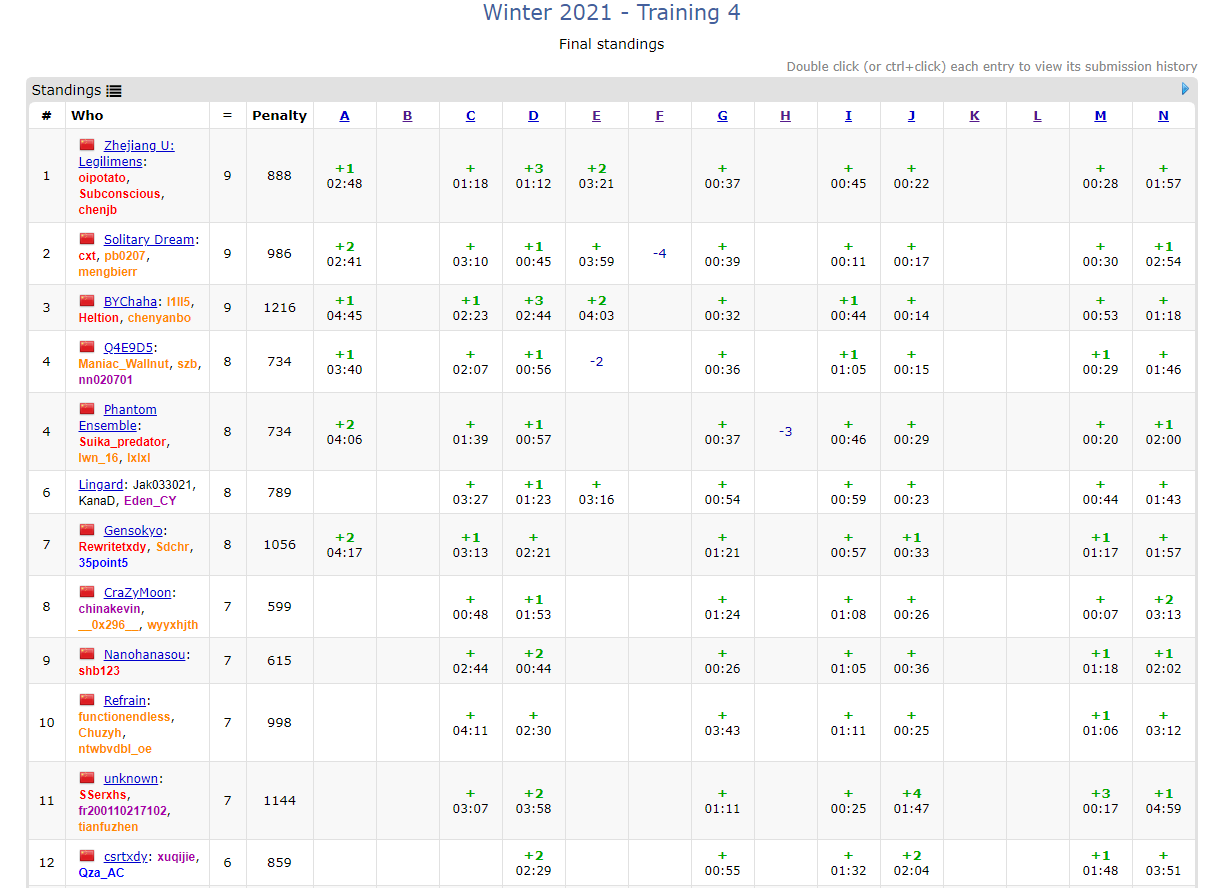Open problem A from the column header
Screen dimensions: 1205x888
[x=344, y=115]
